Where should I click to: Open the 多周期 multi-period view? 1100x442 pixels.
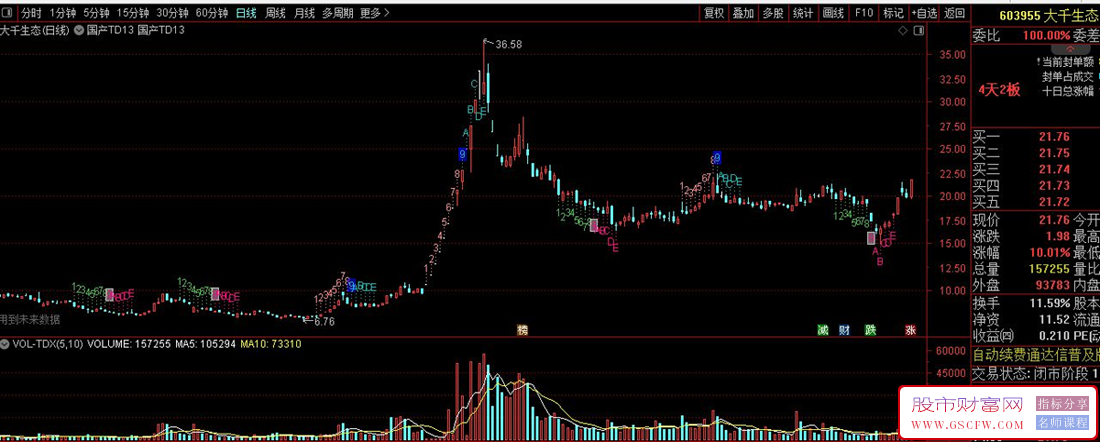pos(337,13)
